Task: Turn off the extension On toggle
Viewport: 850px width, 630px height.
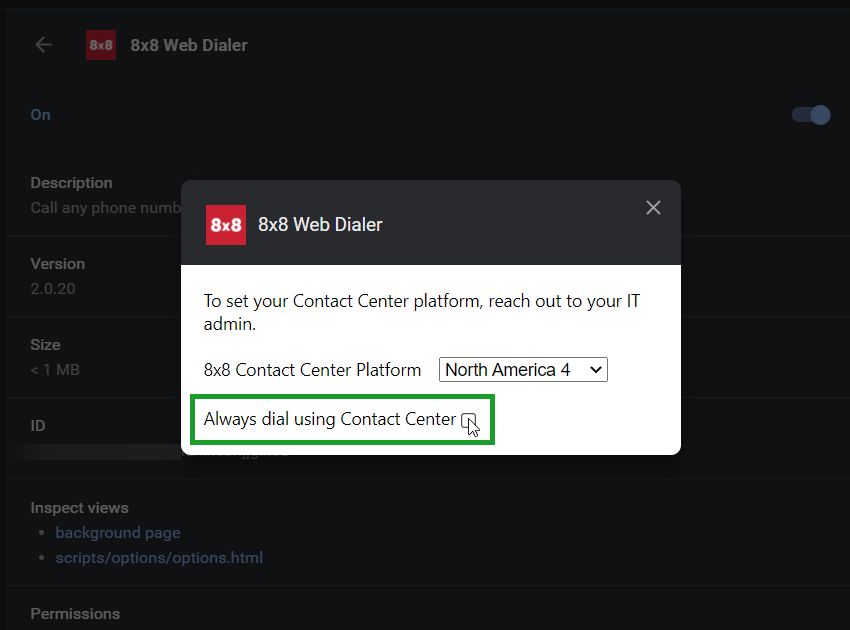Action: tap(811, 115)
